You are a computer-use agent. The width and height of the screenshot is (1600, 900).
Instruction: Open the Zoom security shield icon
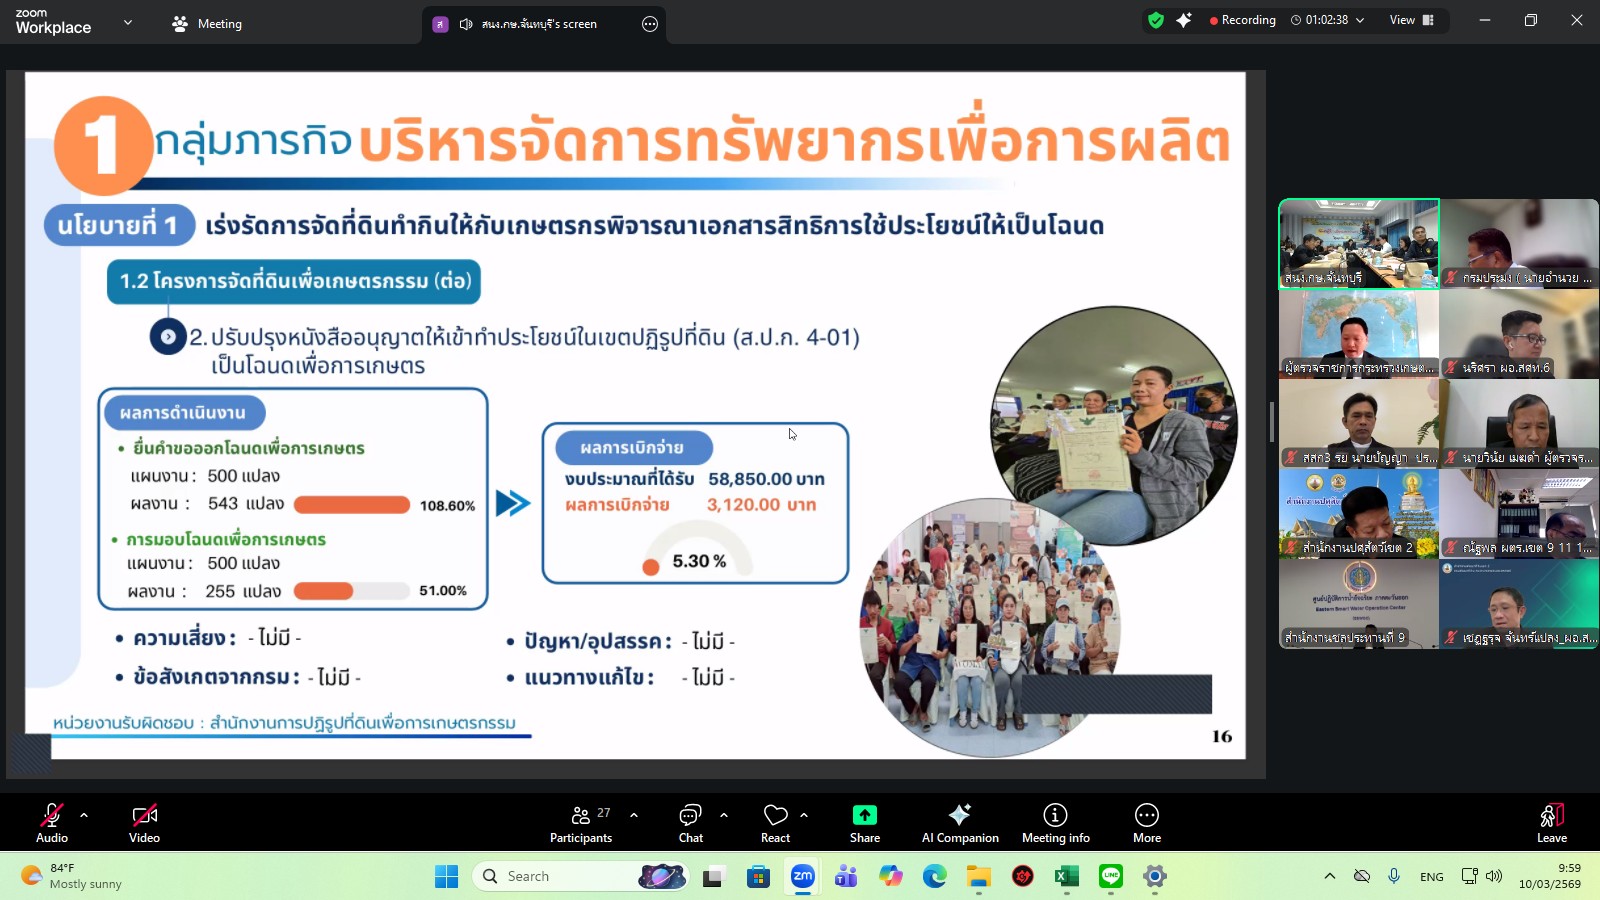point(1156,19)
